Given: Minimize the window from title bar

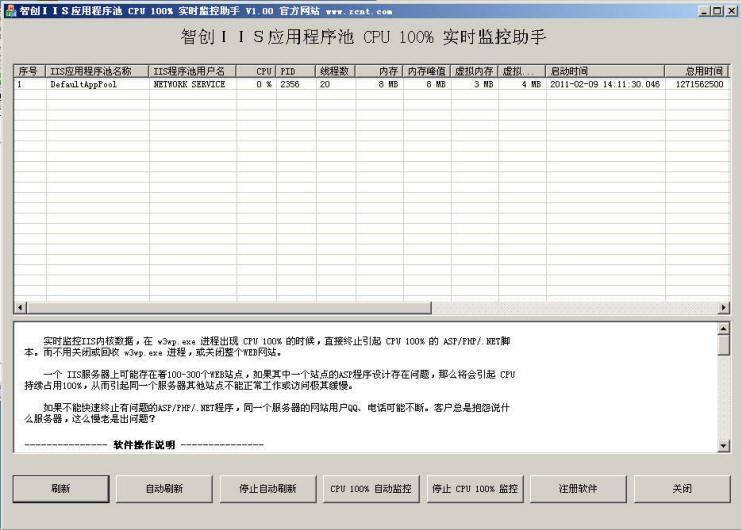Looking at the screenshot, I should [704, 11].
